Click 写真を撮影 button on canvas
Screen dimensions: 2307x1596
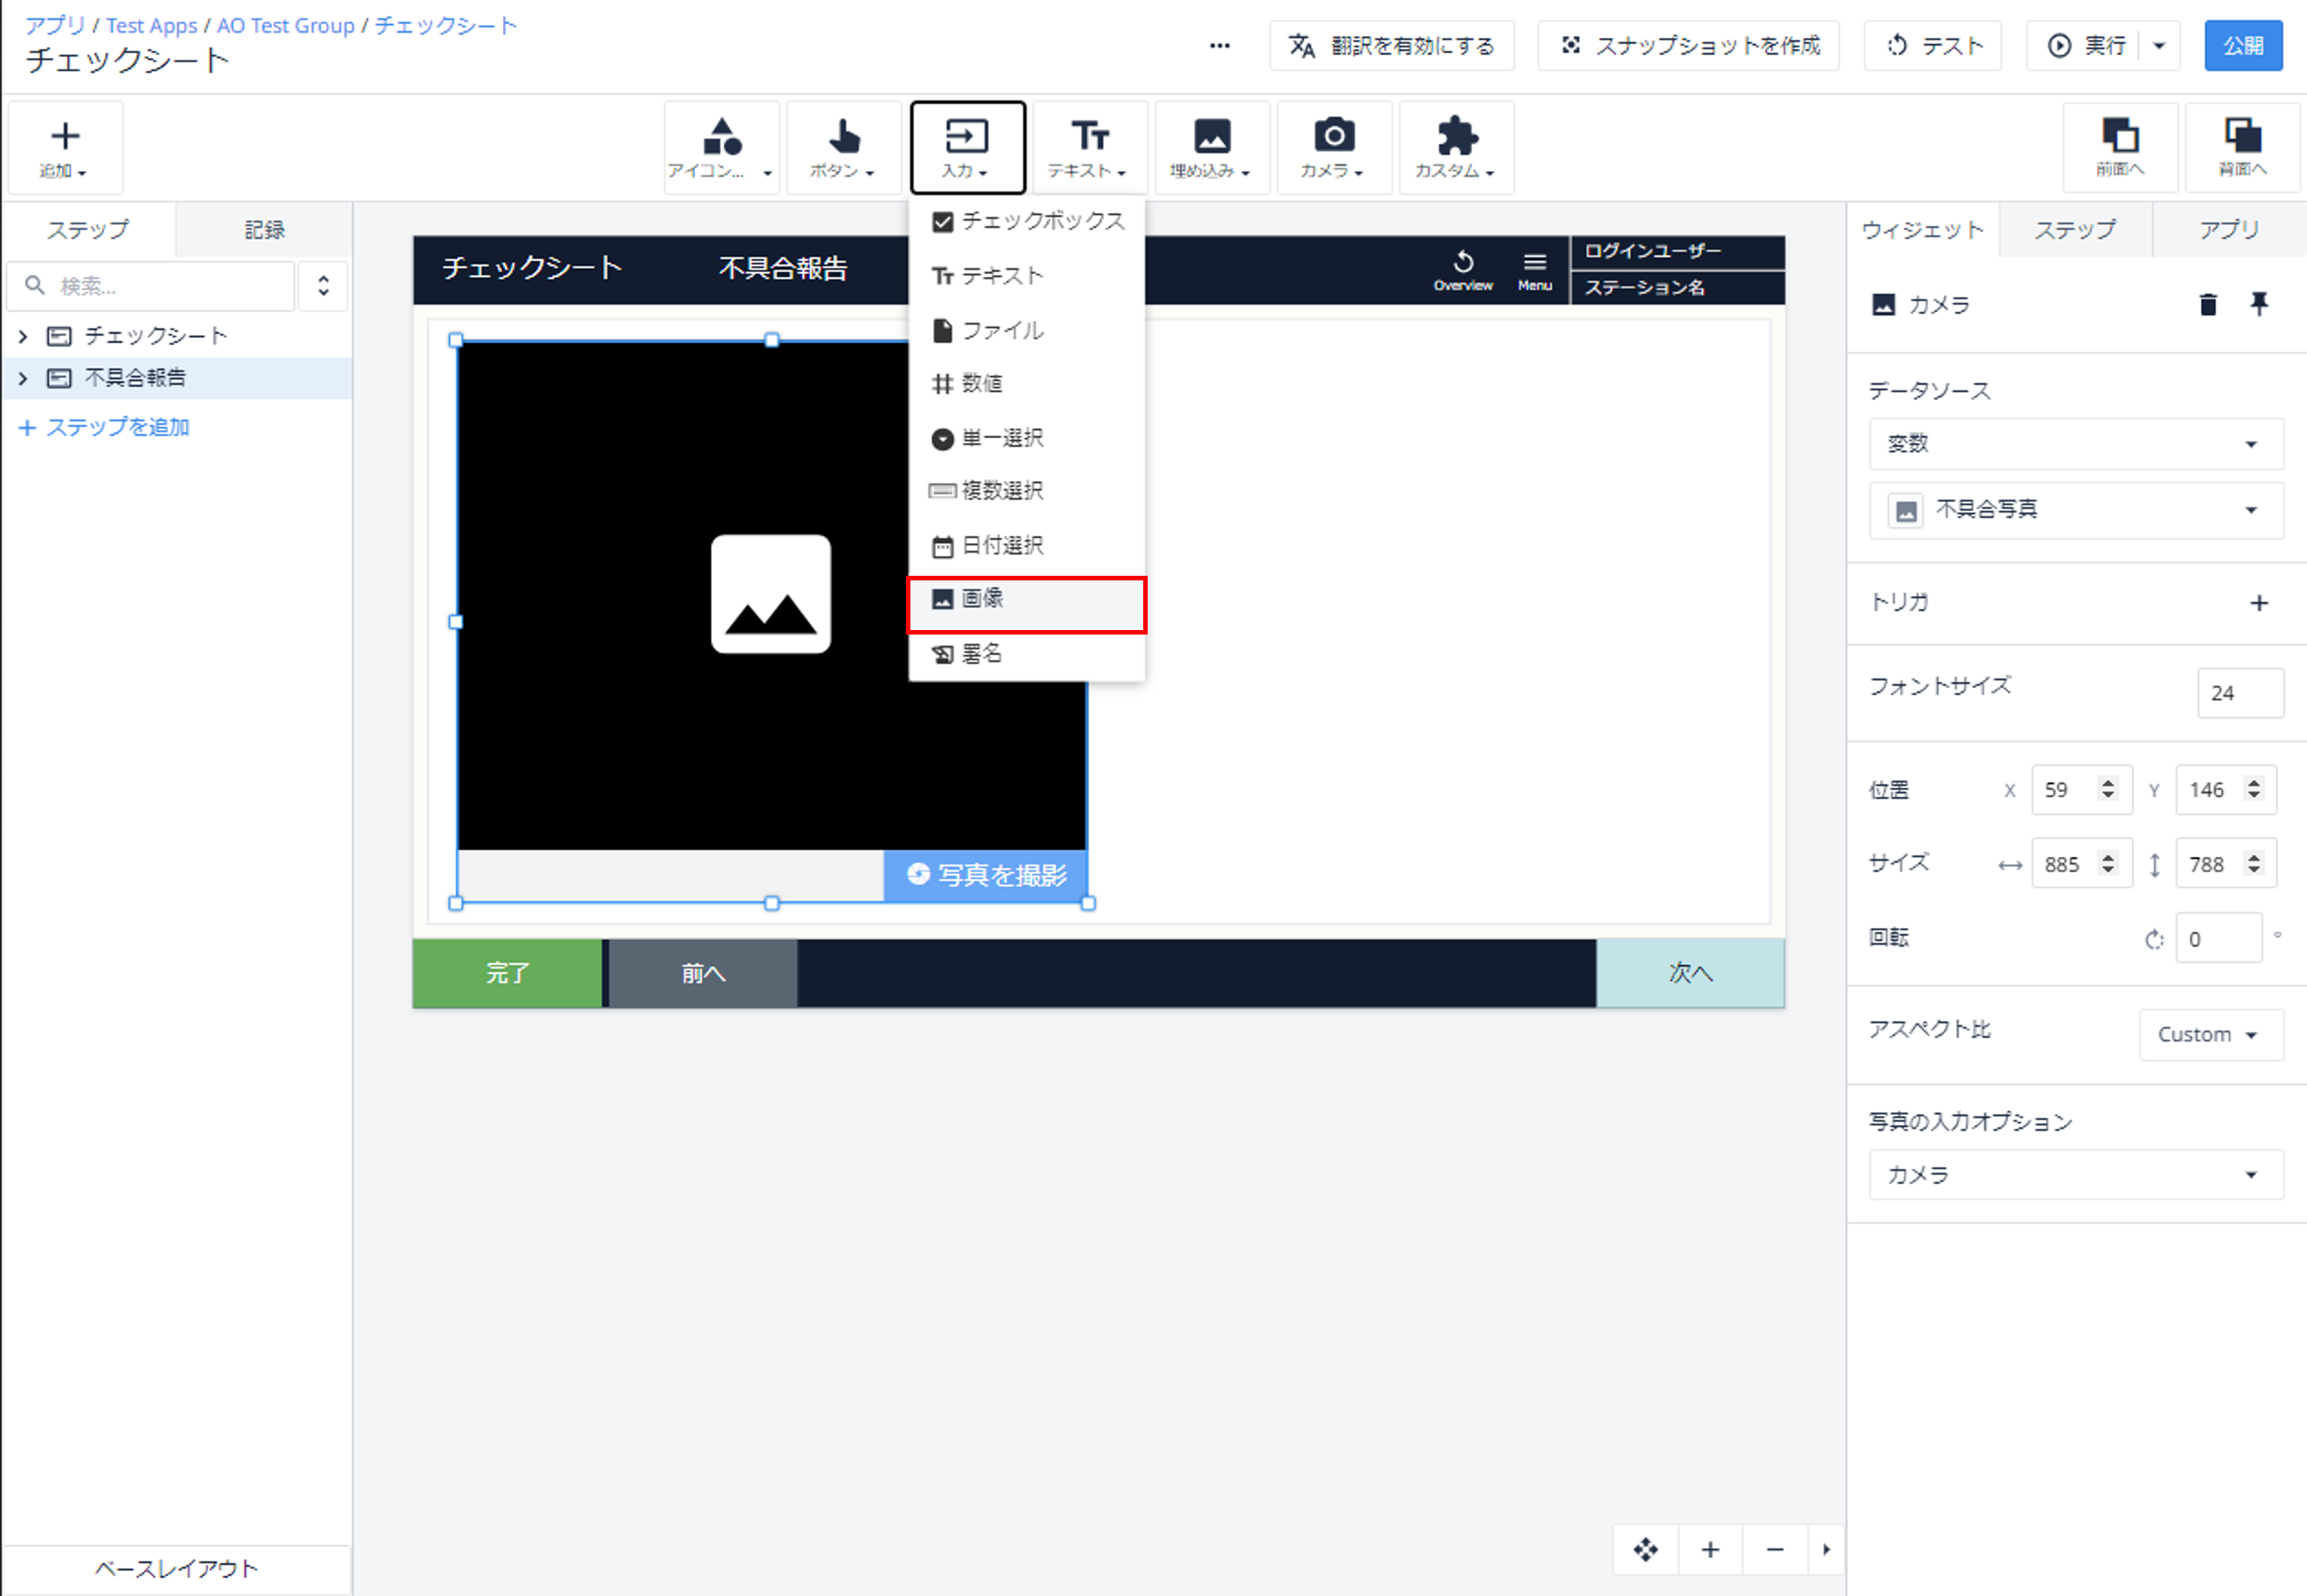pyautogui.click(x=985, y=875)
